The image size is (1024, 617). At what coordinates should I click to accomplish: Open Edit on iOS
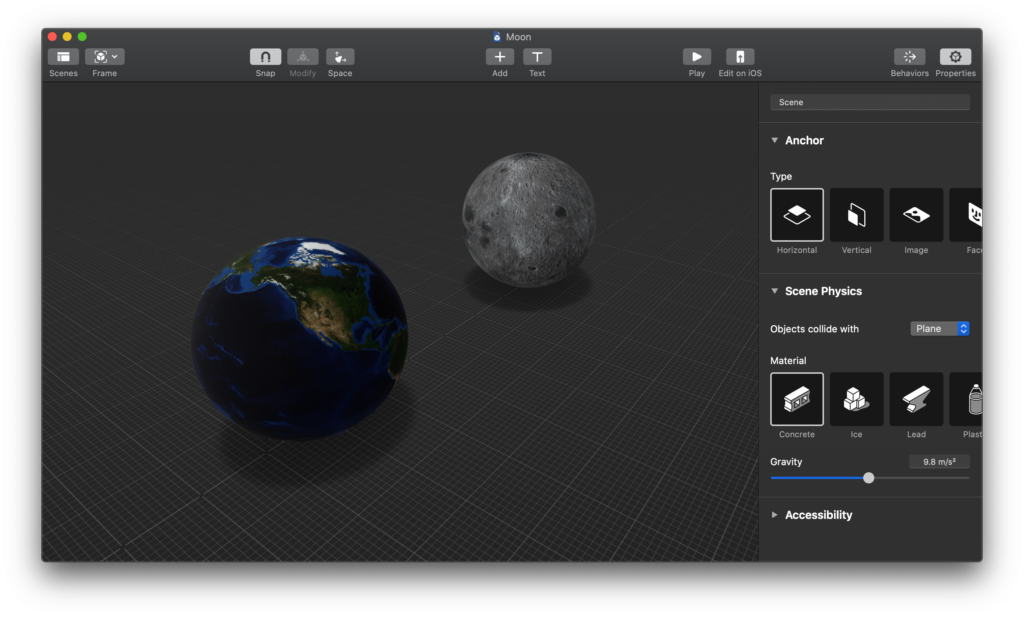740,57
